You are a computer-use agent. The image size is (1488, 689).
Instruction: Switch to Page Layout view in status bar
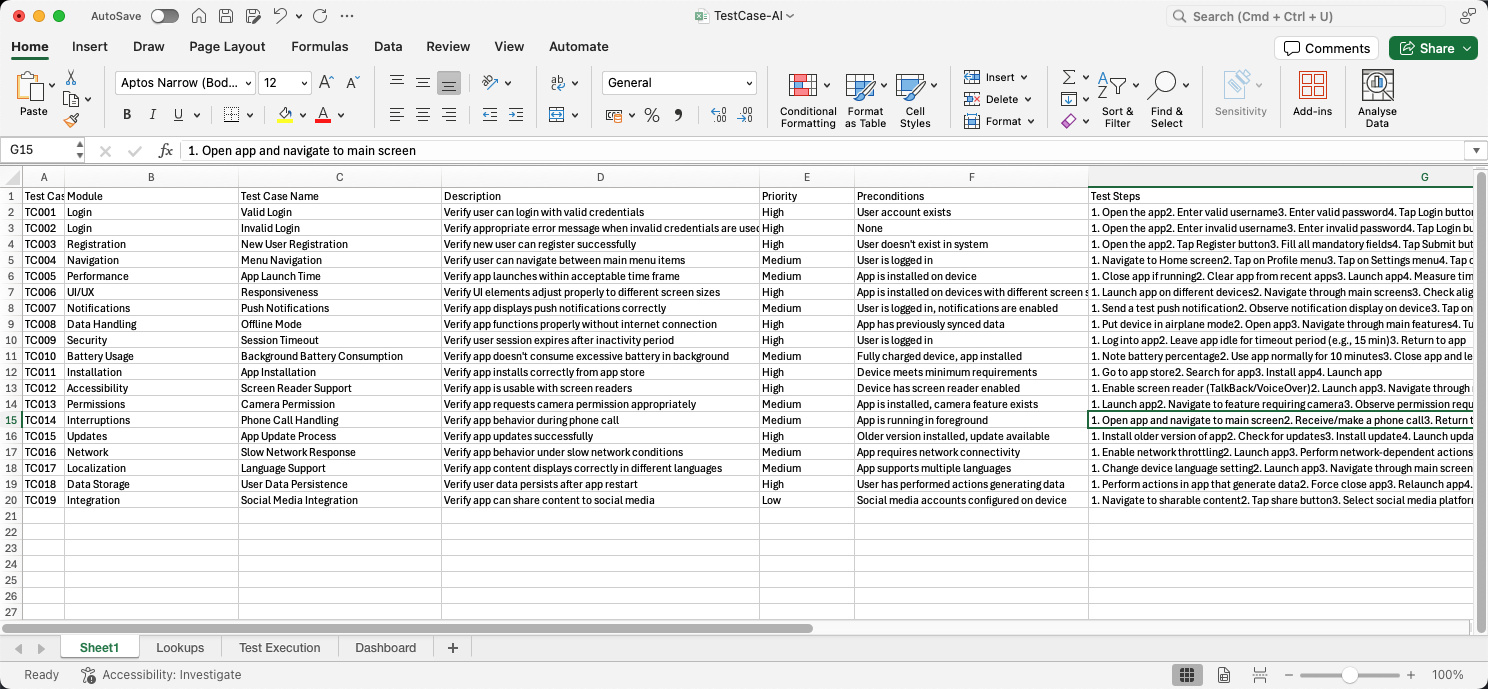click(1223, 675)
